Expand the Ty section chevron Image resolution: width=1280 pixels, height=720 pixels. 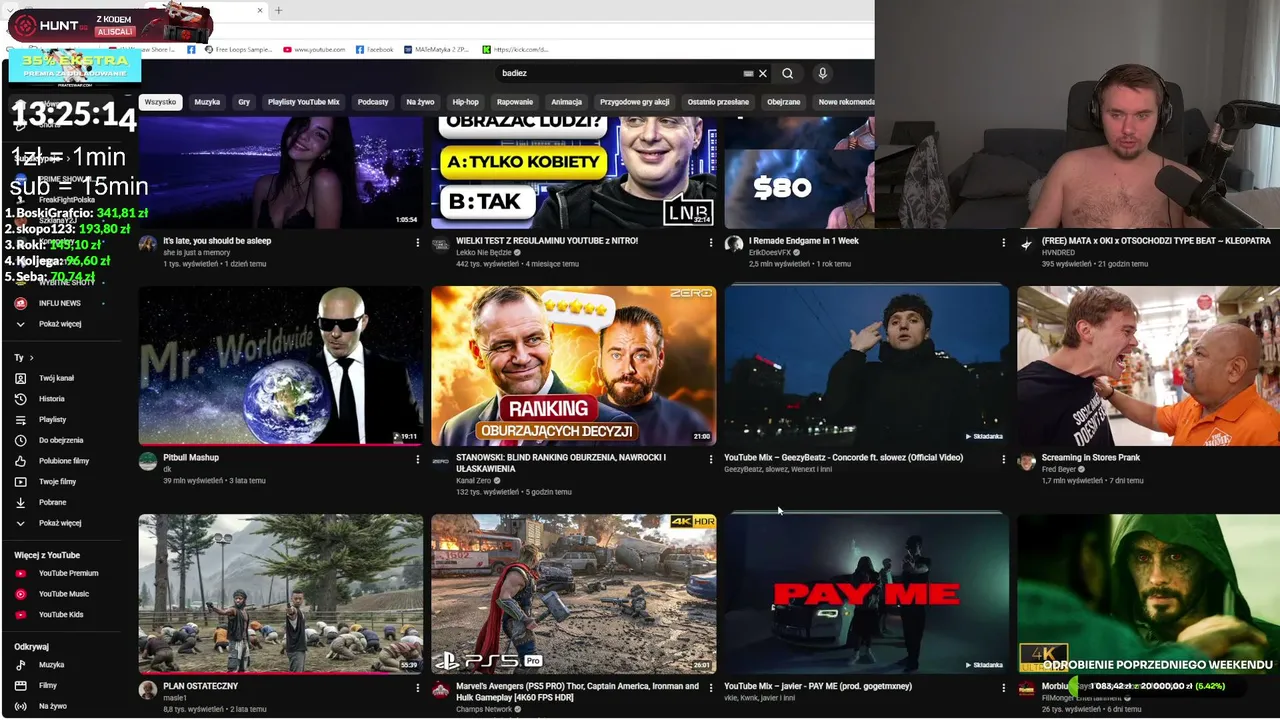click(x=31, y=357)
